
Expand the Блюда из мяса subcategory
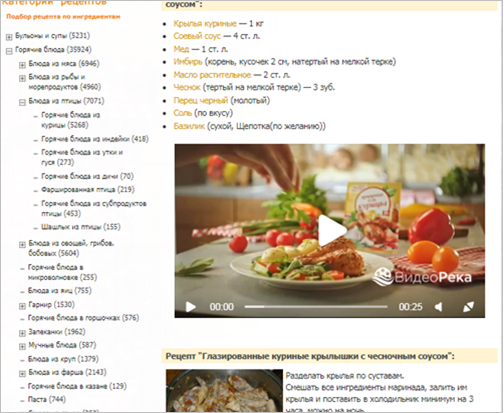click(22, 65)
